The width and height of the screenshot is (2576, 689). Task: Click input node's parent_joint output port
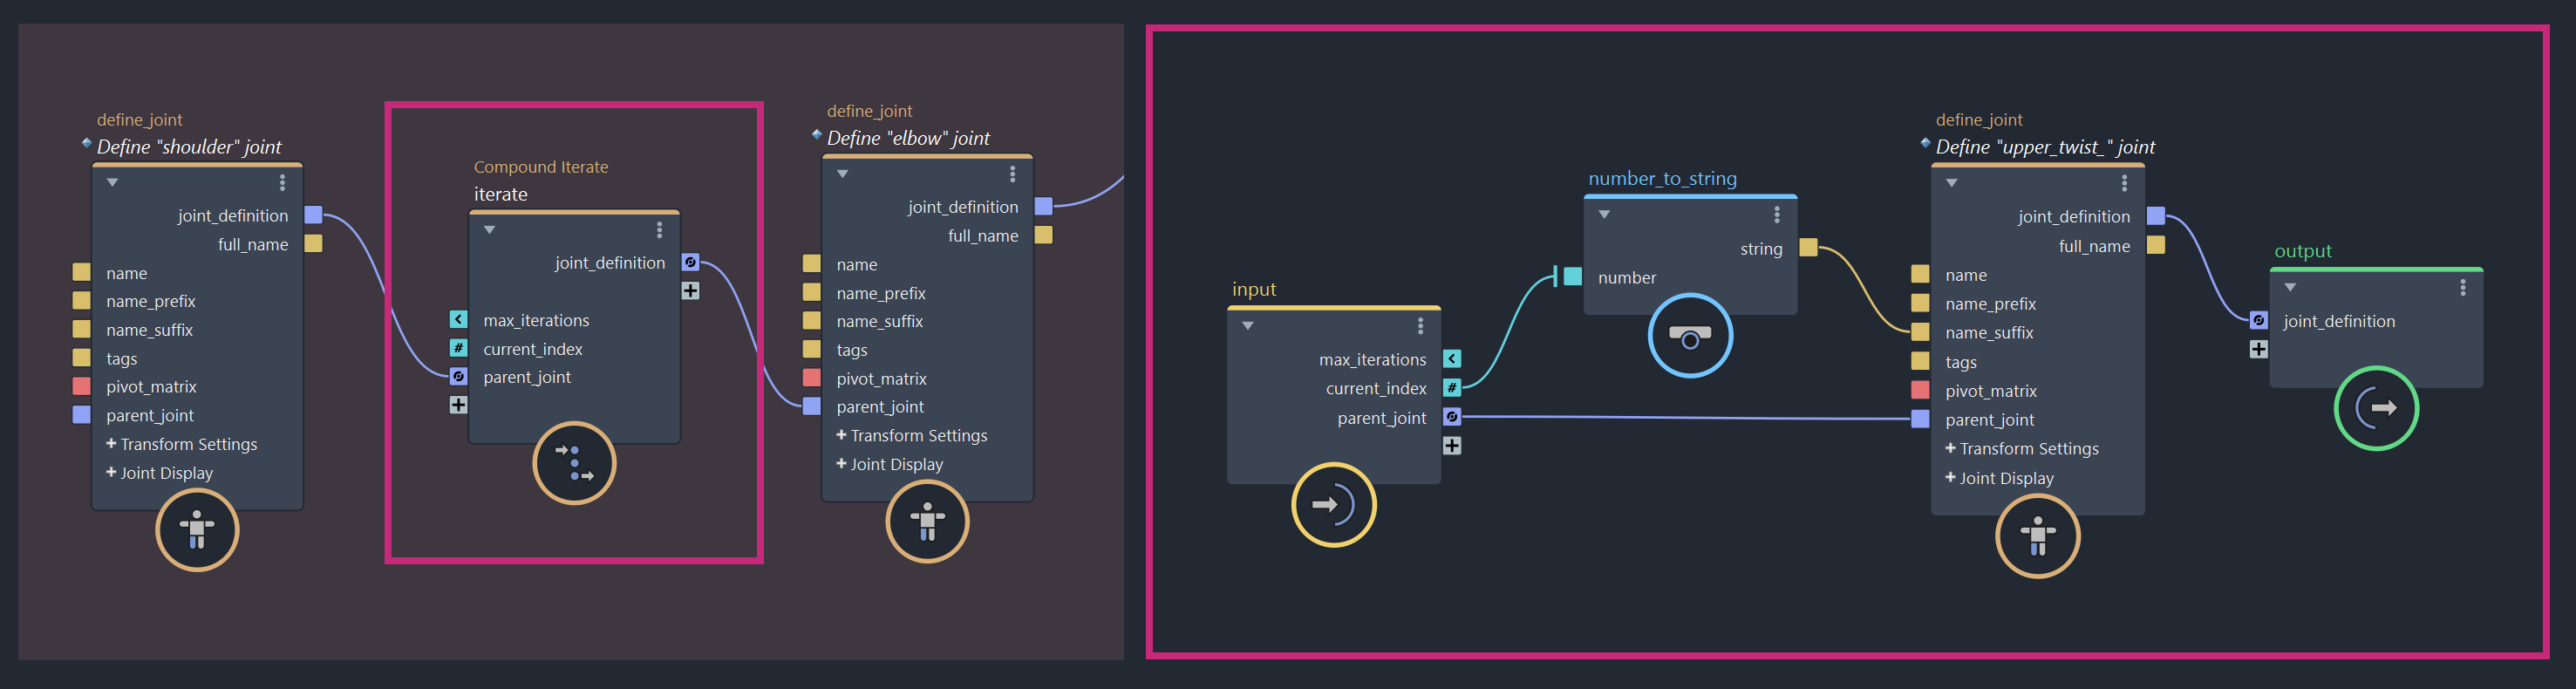pos(1452,417)
